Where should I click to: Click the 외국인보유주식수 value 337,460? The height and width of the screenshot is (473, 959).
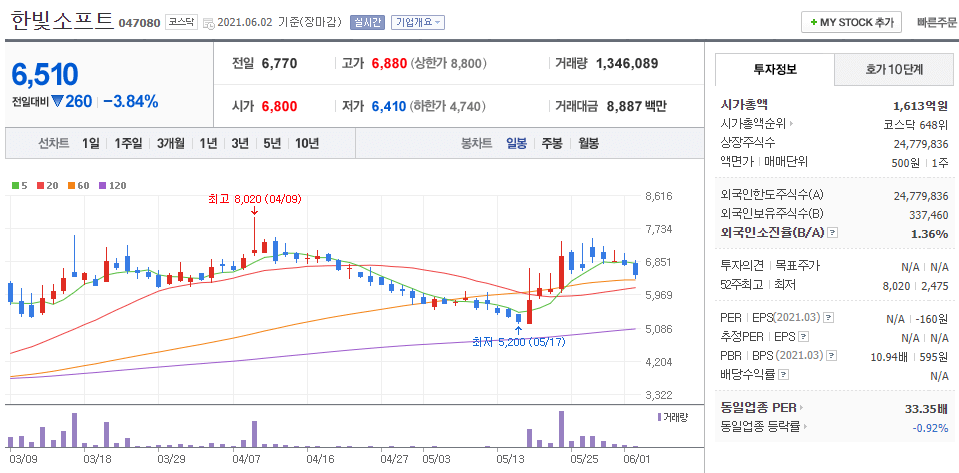pyautogui.click(x=929, y=215)
